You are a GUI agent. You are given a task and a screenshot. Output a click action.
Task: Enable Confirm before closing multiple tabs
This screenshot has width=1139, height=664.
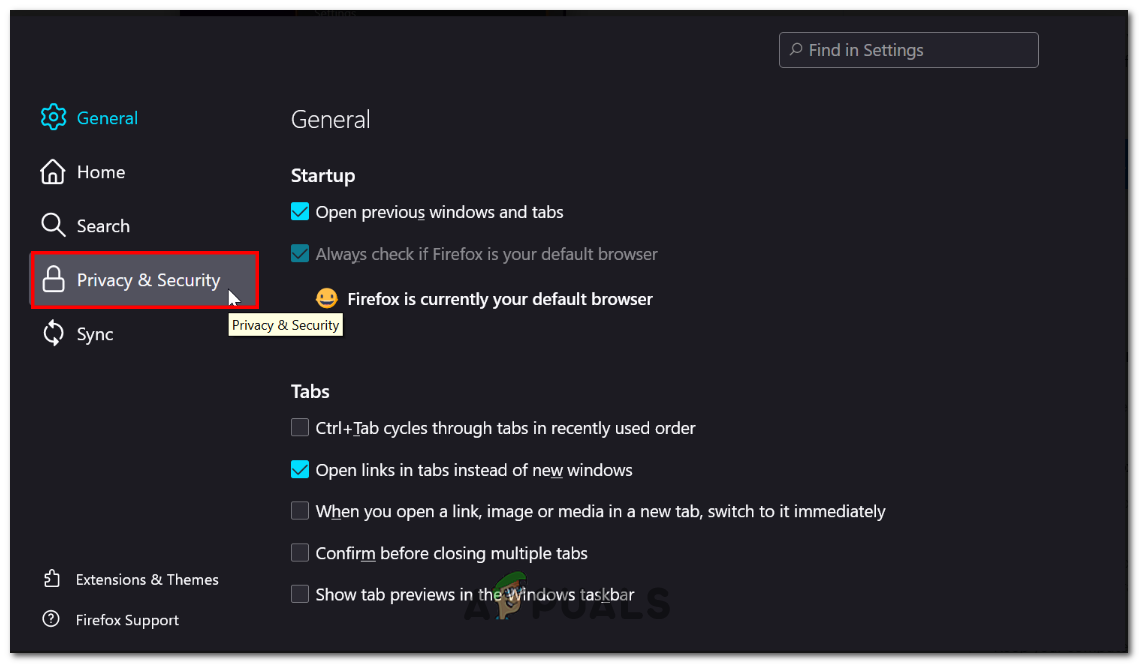pos(300,552)
